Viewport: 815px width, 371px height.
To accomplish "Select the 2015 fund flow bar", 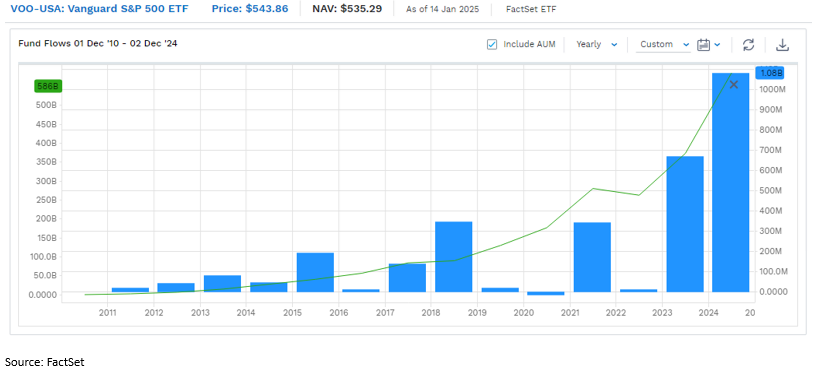I will 315,272.
